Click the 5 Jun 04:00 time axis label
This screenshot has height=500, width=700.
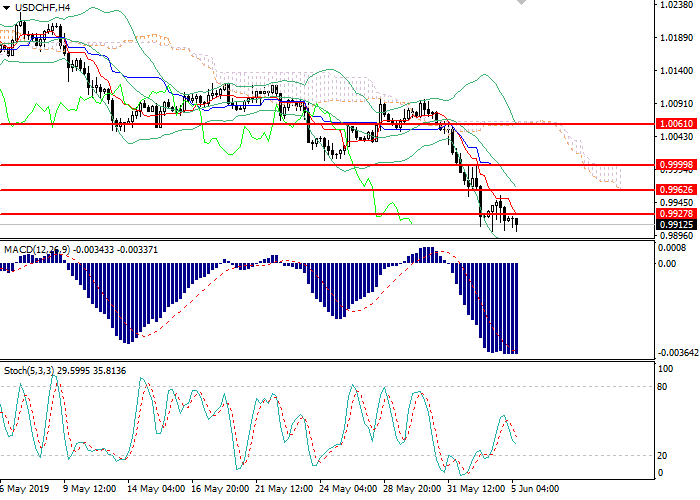[537, 490]
